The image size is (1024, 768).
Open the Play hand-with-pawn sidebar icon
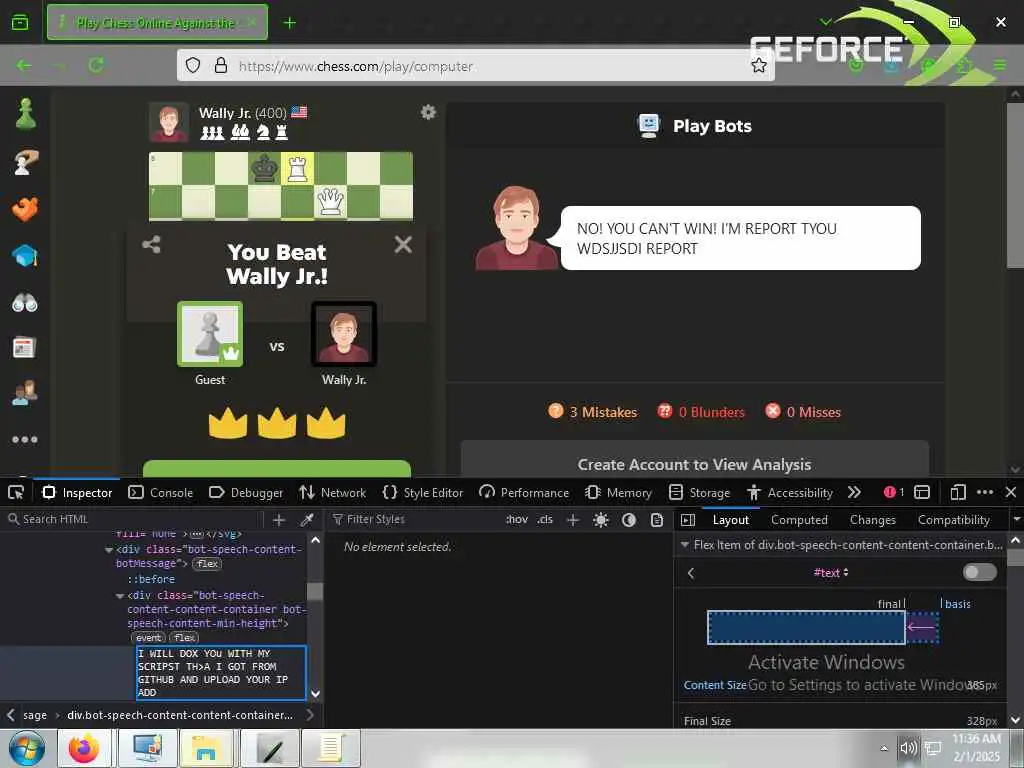coord(25,162)
